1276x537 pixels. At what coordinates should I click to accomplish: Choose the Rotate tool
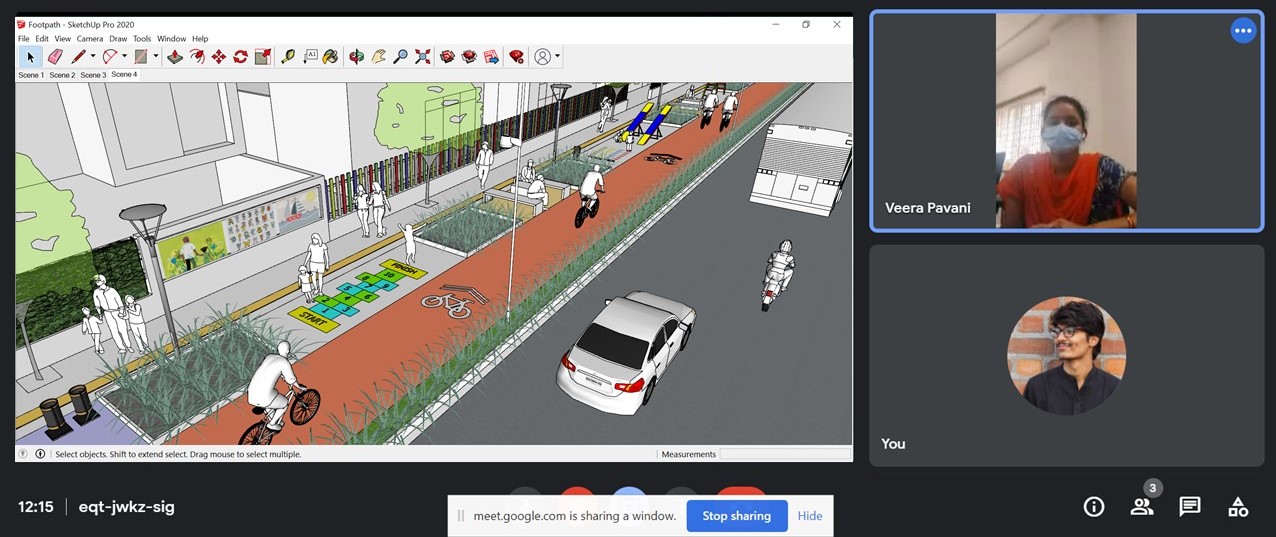tap(240, 57)
